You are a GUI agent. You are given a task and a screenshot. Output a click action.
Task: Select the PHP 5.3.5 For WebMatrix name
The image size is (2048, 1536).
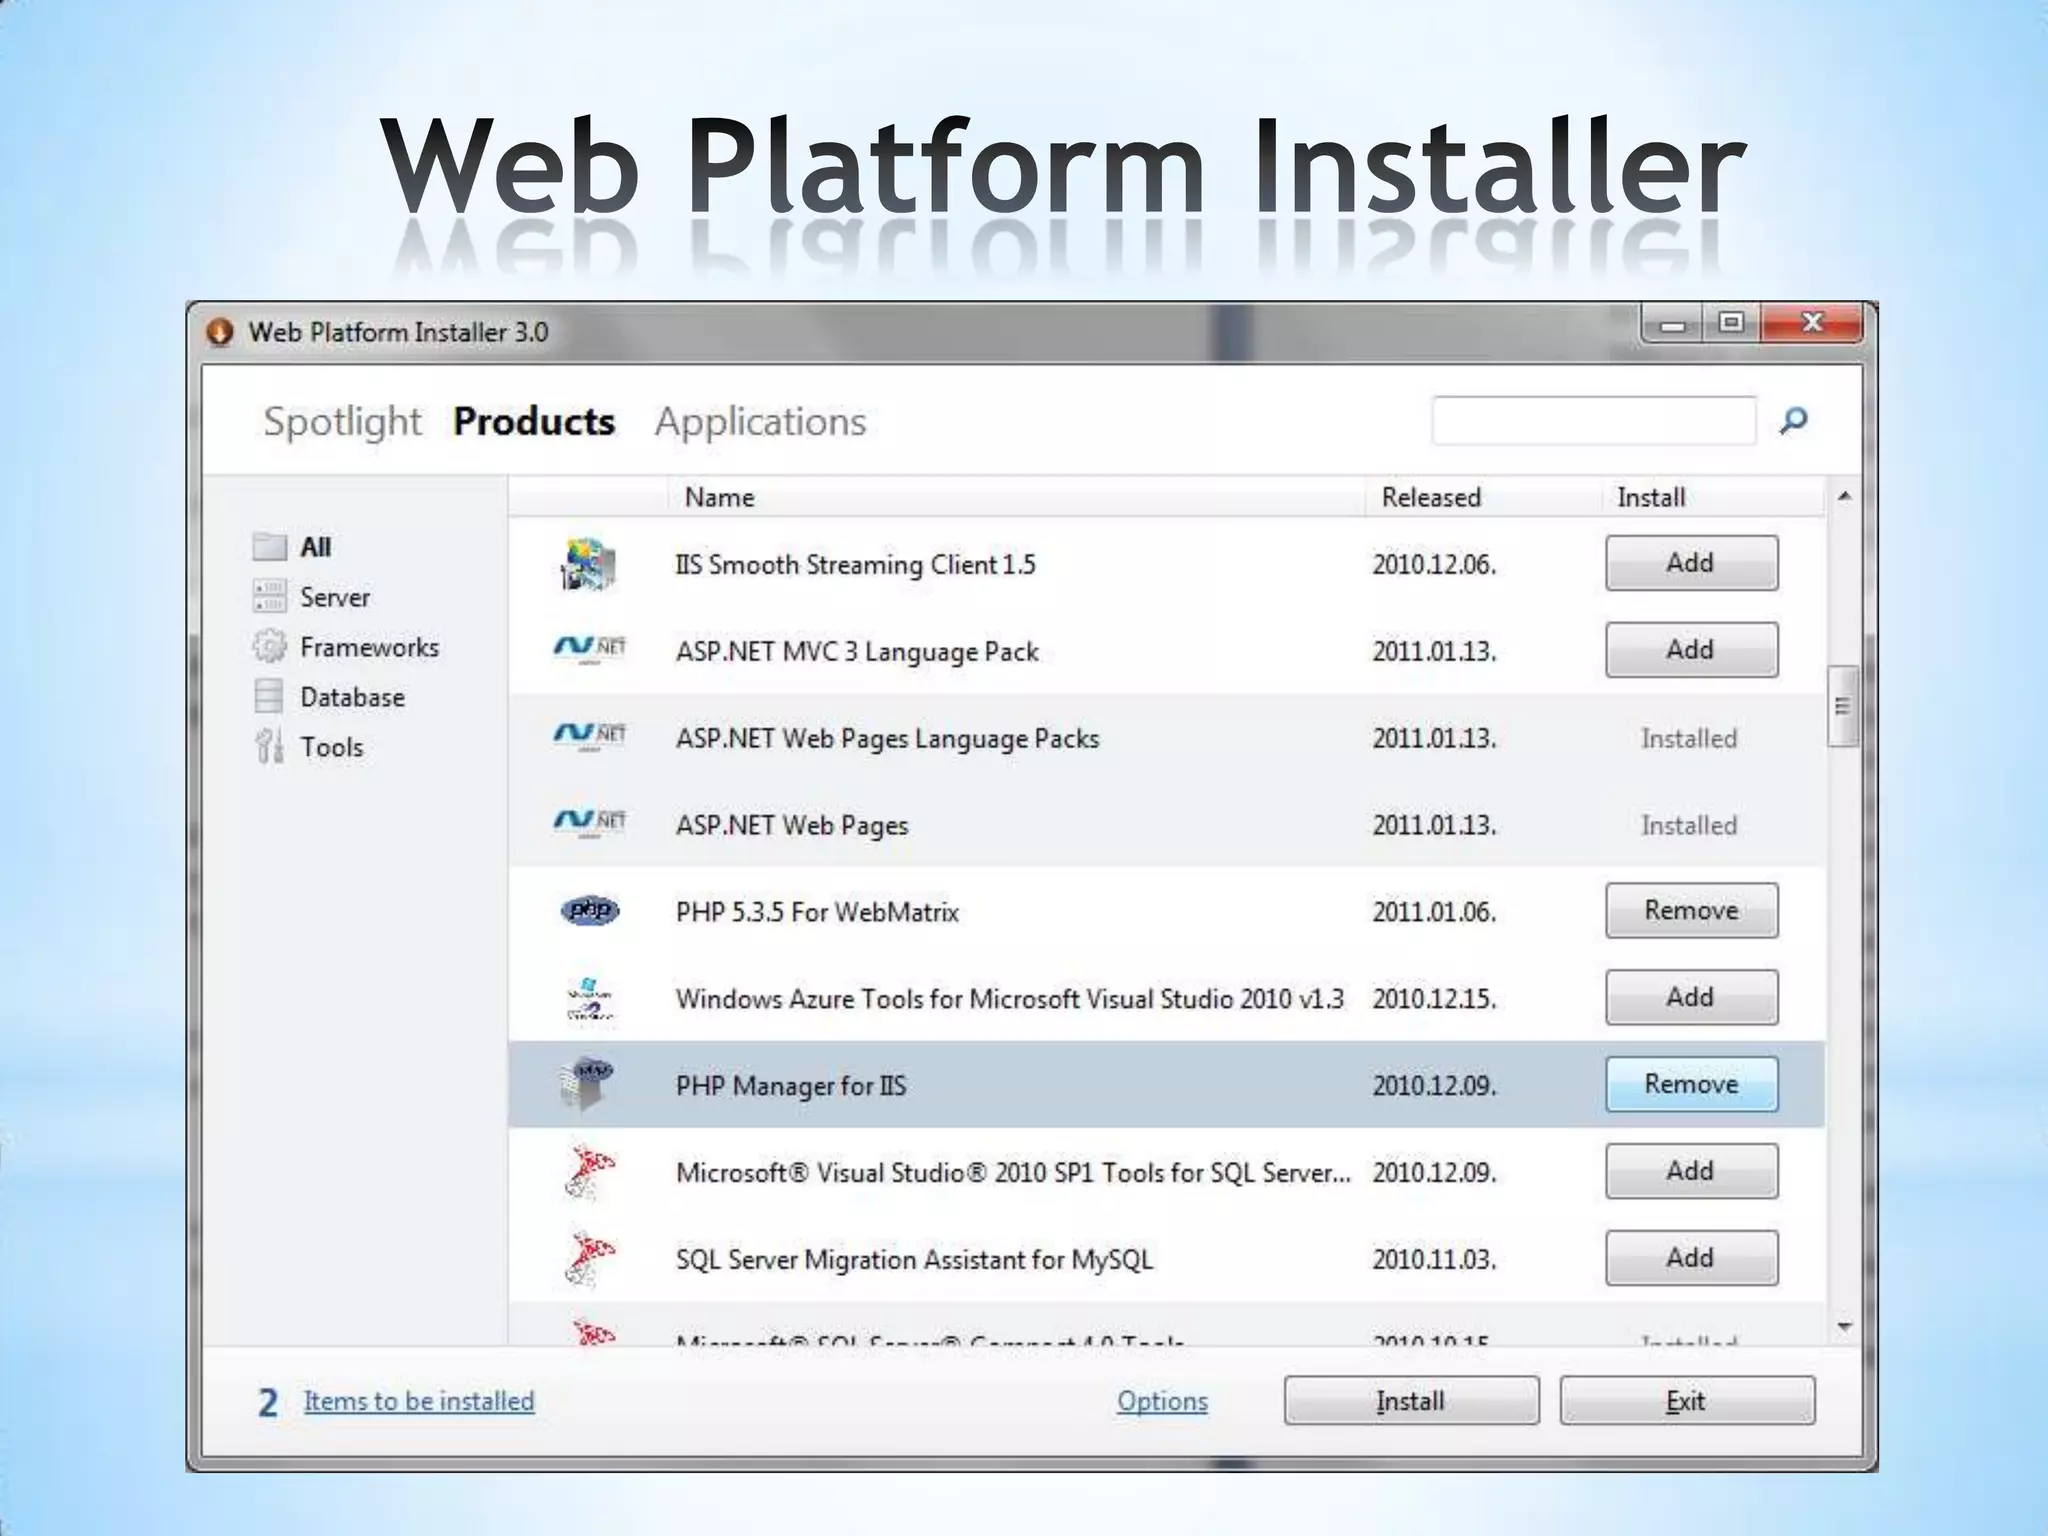click(x=817, y=912)
